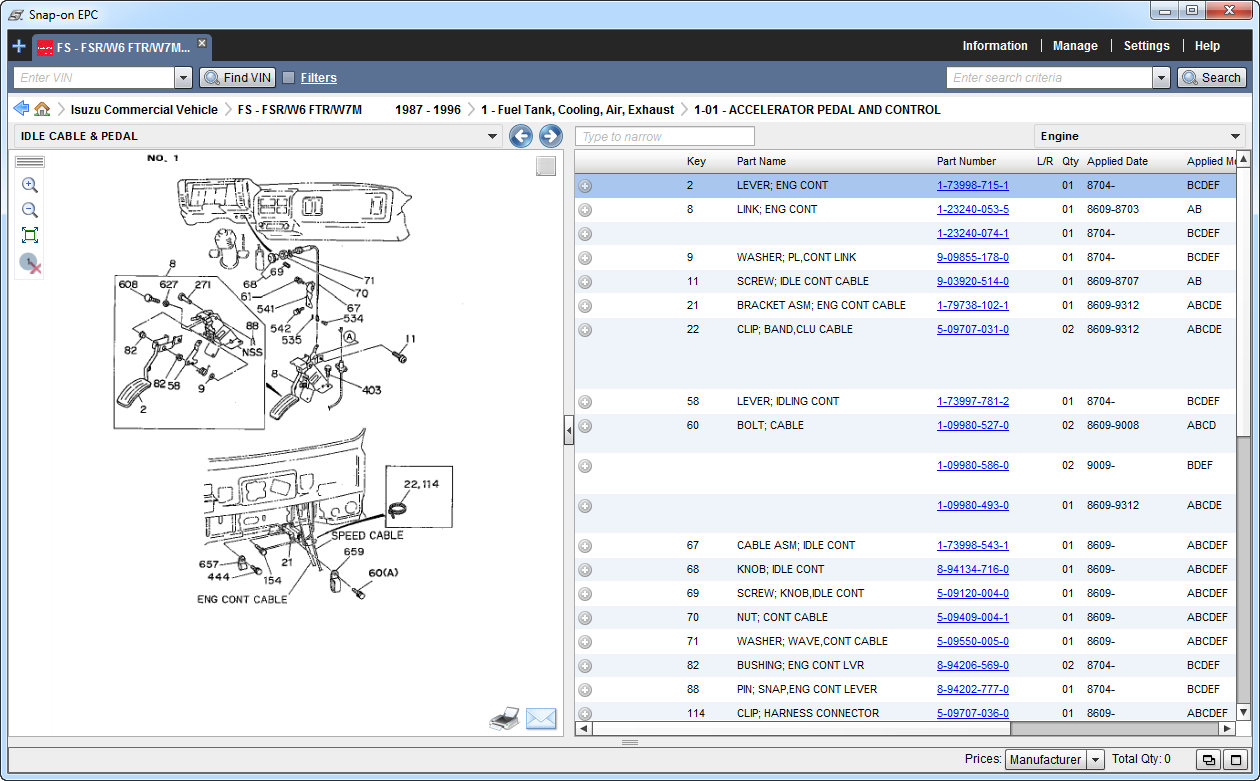Click plus icon for WASHER; PL,CONT LINK

(x=585, y=257)
